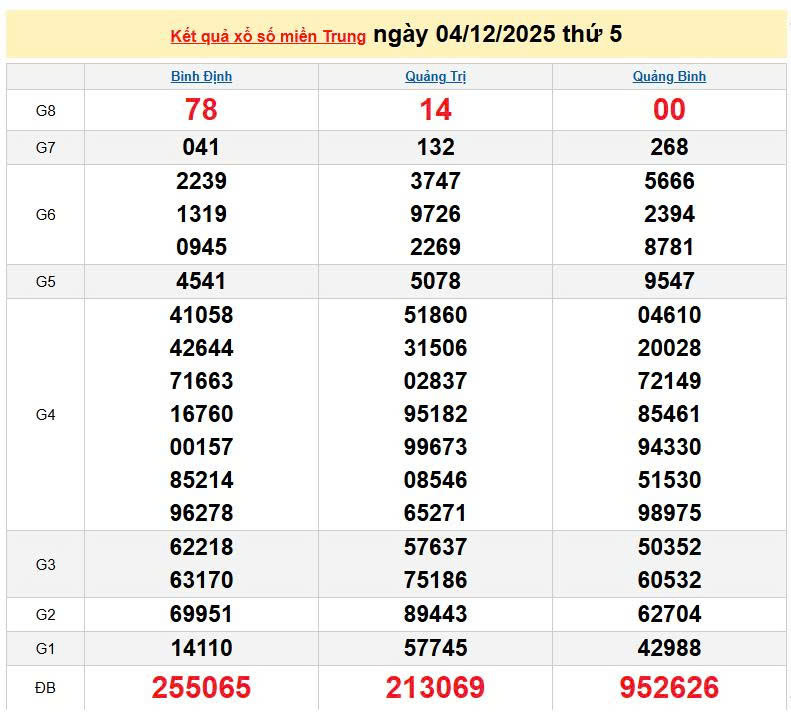Viewport: 791px width, 726px height.
Task: Open the Bình Định province link
Action: (201, 76)
